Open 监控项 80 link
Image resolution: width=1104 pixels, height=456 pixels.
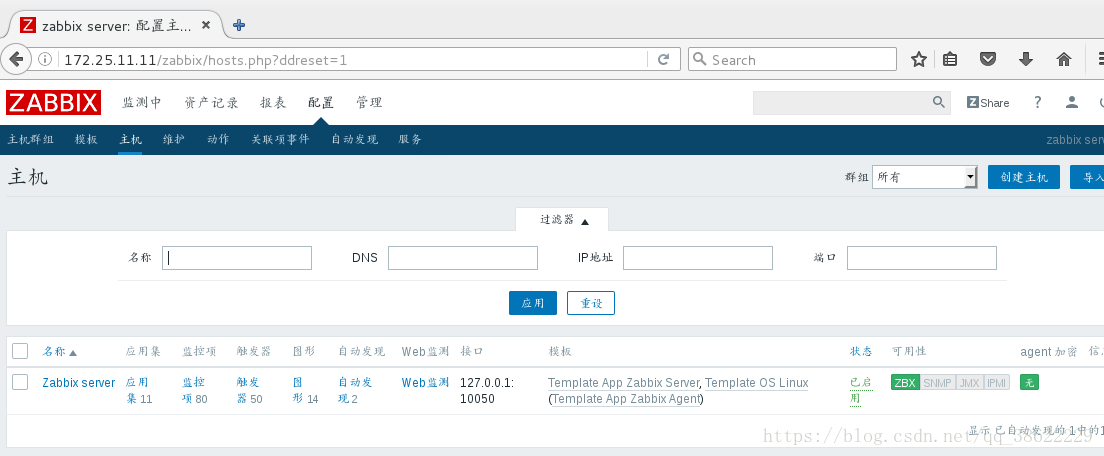tap(195, 391)
